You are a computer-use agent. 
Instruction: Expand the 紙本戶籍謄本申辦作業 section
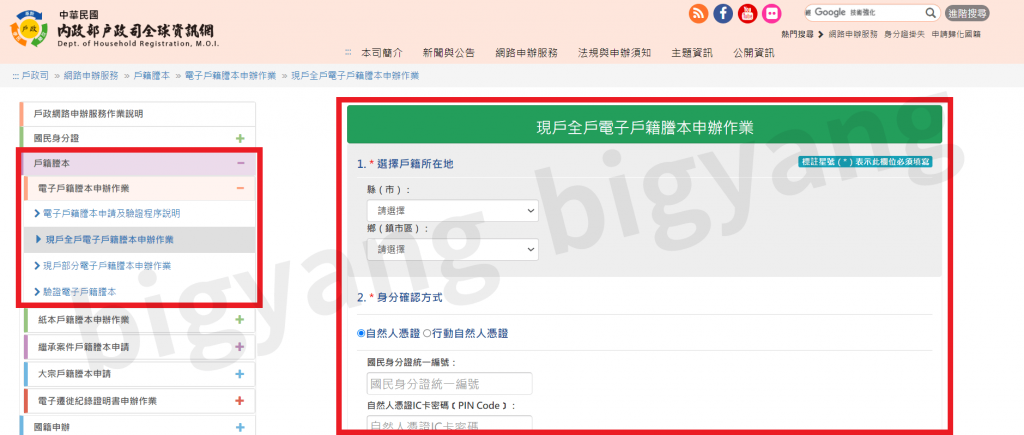240,320
